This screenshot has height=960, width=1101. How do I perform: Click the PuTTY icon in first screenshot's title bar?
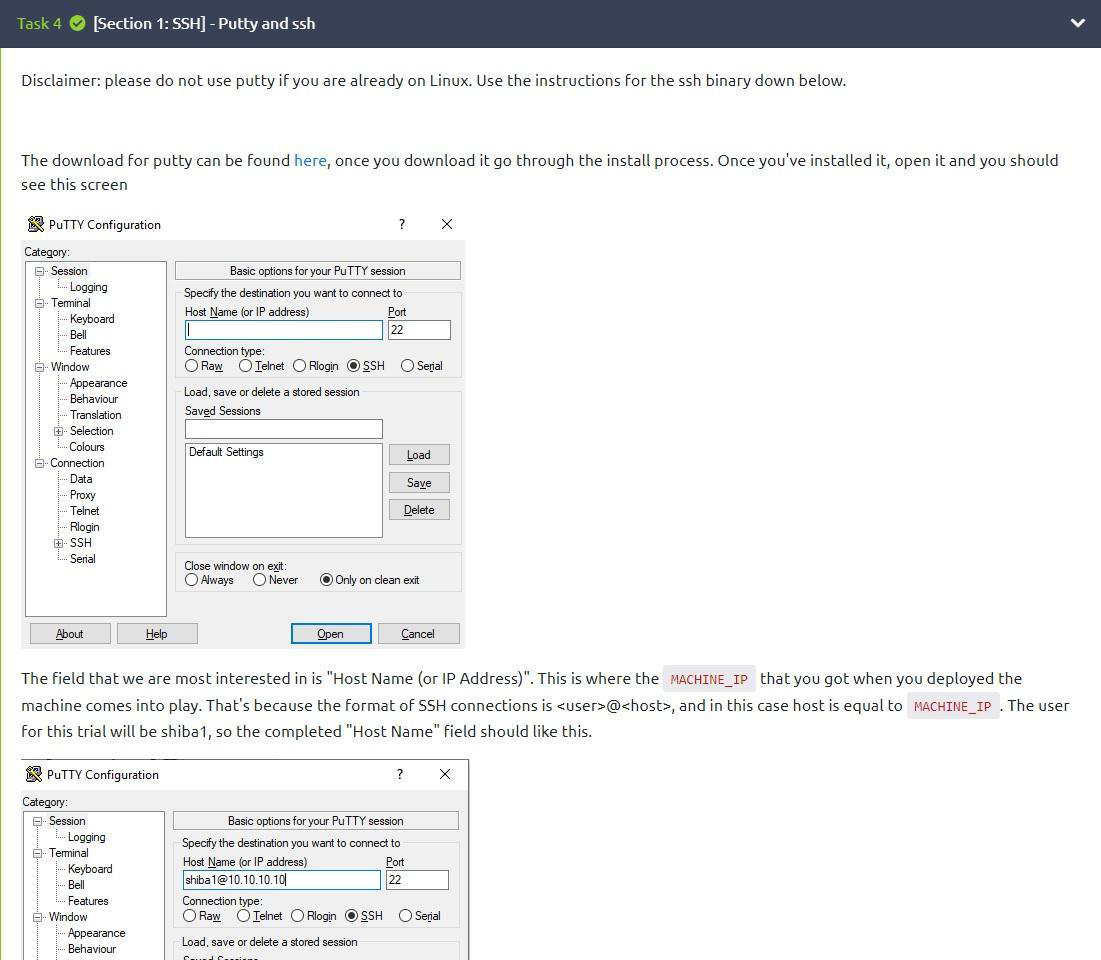point(35,224)
